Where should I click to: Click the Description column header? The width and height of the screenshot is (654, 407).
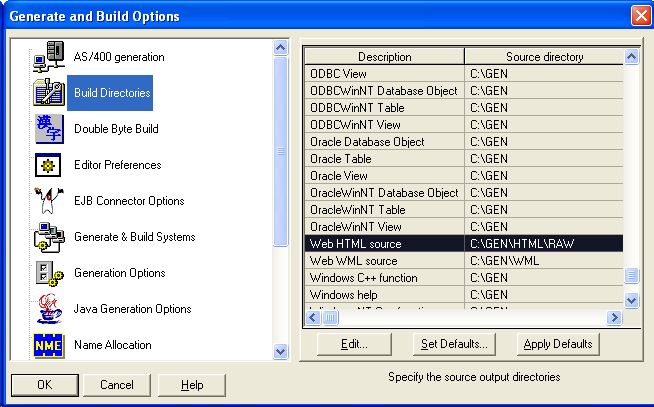click(x=385, y=56)
